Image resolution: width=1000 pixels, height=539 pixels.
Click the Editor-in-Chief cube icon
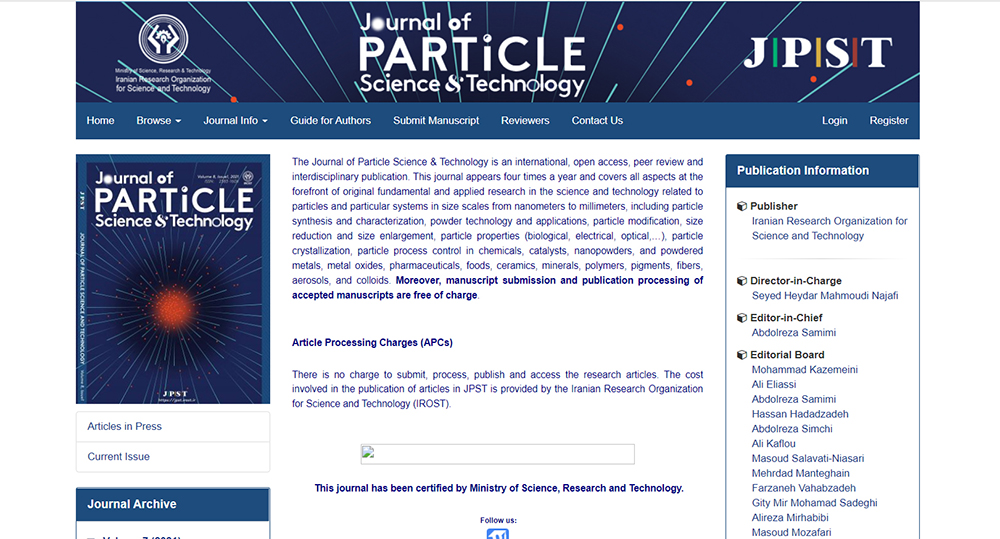click(x=742, y=318)
